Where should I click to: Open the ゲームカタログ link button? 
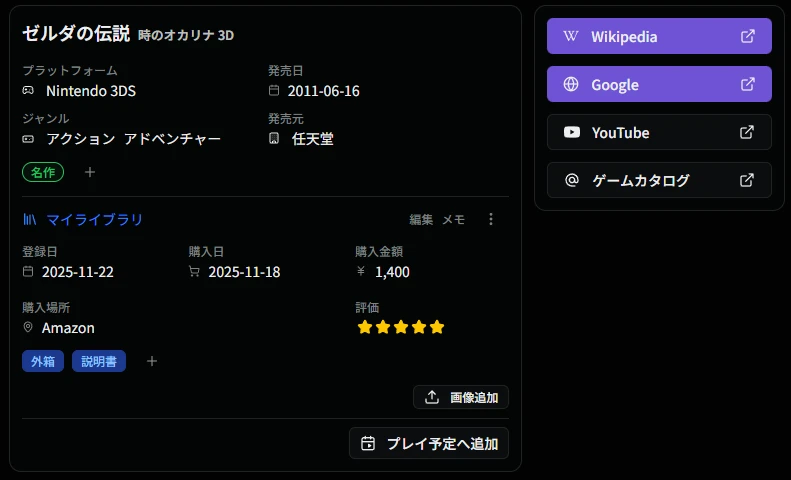click(659, 180)
